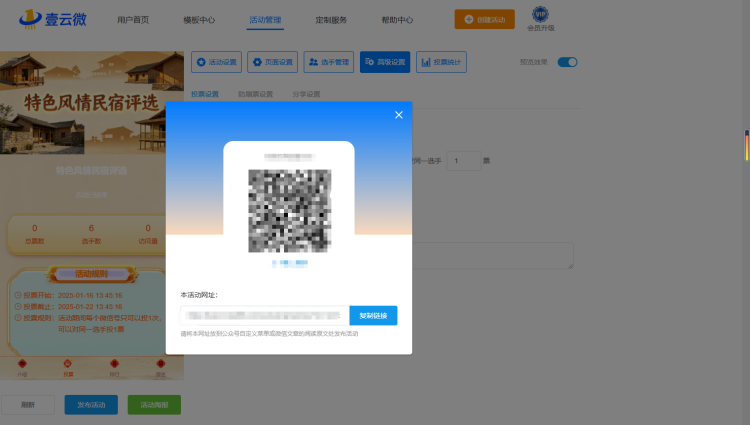Click the 活动规则 heading badge
Screen dimensions: 750x425
[x=92, y=274]
